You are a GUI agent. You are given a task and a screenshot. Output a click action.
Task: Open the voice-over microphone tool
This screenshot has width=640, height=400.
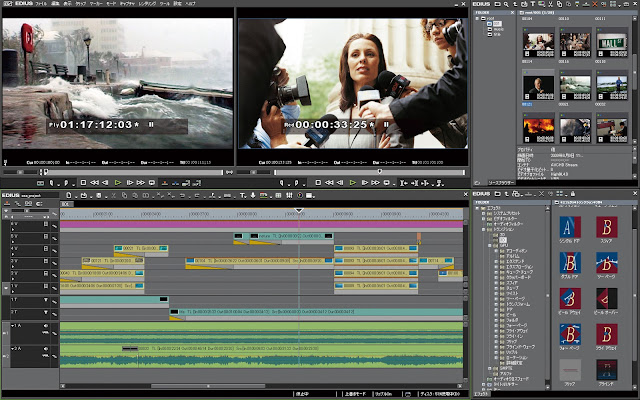click(x=253, y=196)
